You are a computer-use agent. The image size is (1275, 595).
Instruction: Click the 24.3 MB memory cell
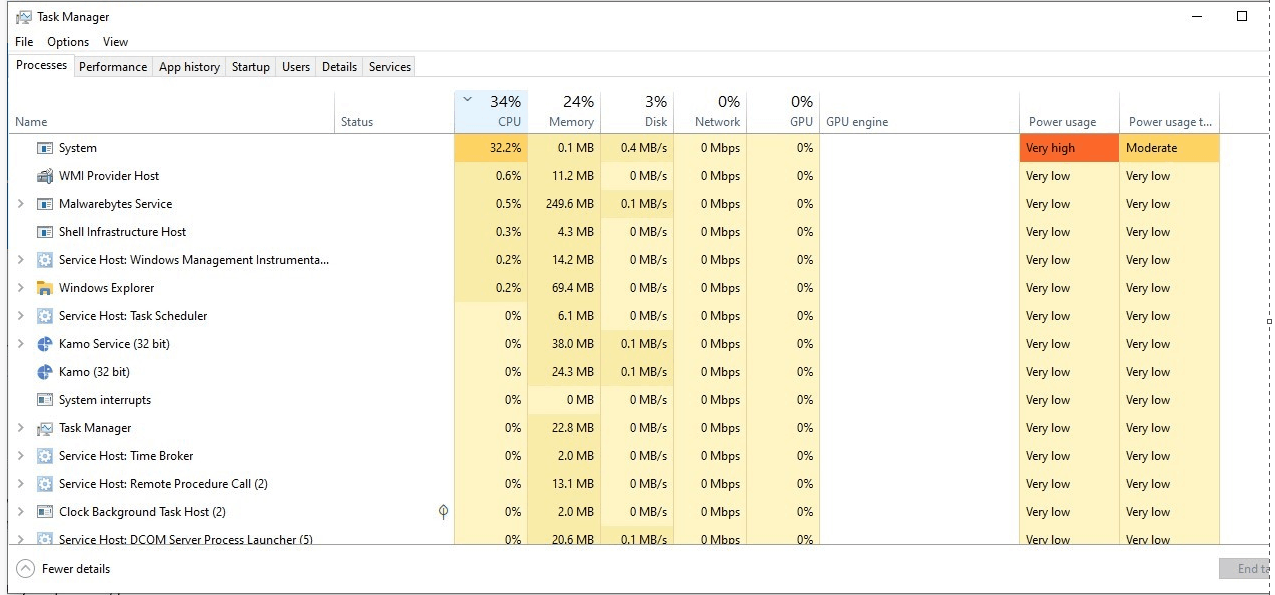(564, 372)
